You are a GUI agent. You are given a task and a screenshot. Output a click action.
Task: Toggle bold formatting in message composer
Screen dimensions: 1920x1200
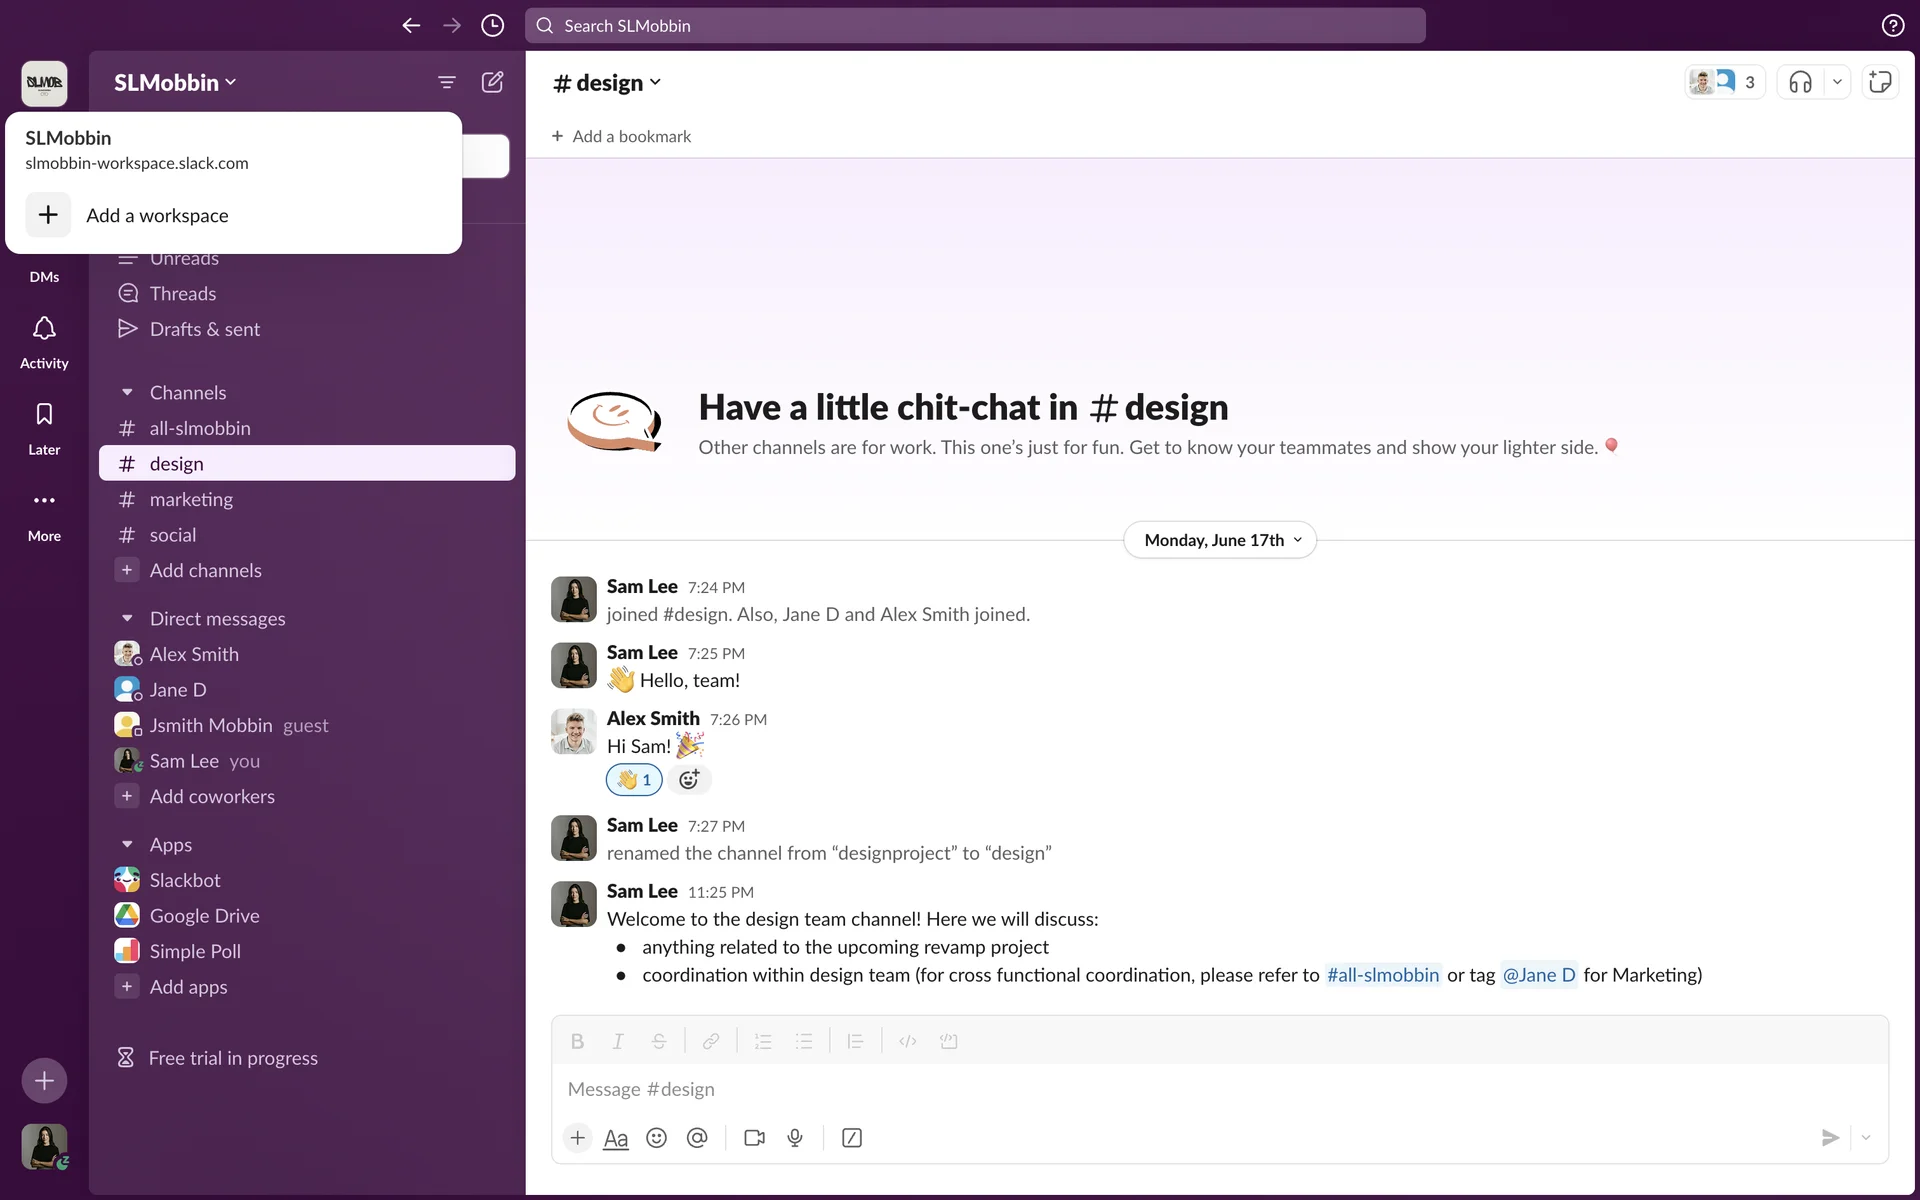click(x=577, y=1041)
